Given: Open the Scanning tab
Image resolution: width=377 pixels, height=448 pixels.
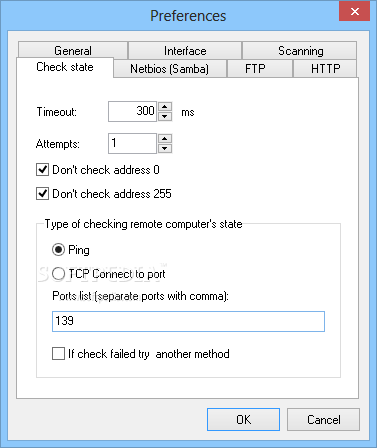Looking at the screenshot, I should click(300, 50).
